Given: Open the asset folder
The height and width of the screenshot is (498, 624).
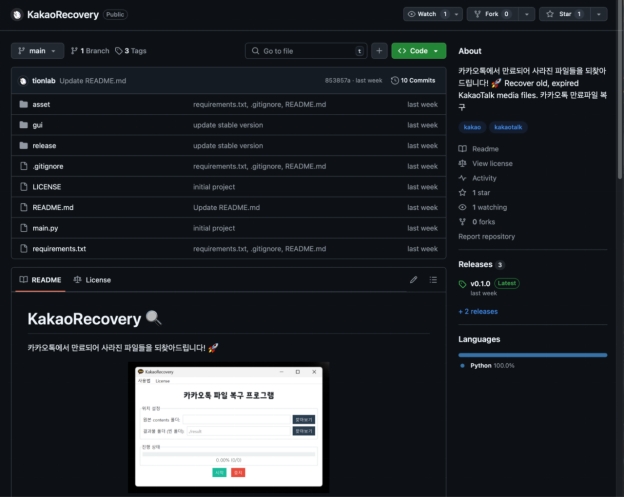Looking at the screenshot, I should pos(41,104).
